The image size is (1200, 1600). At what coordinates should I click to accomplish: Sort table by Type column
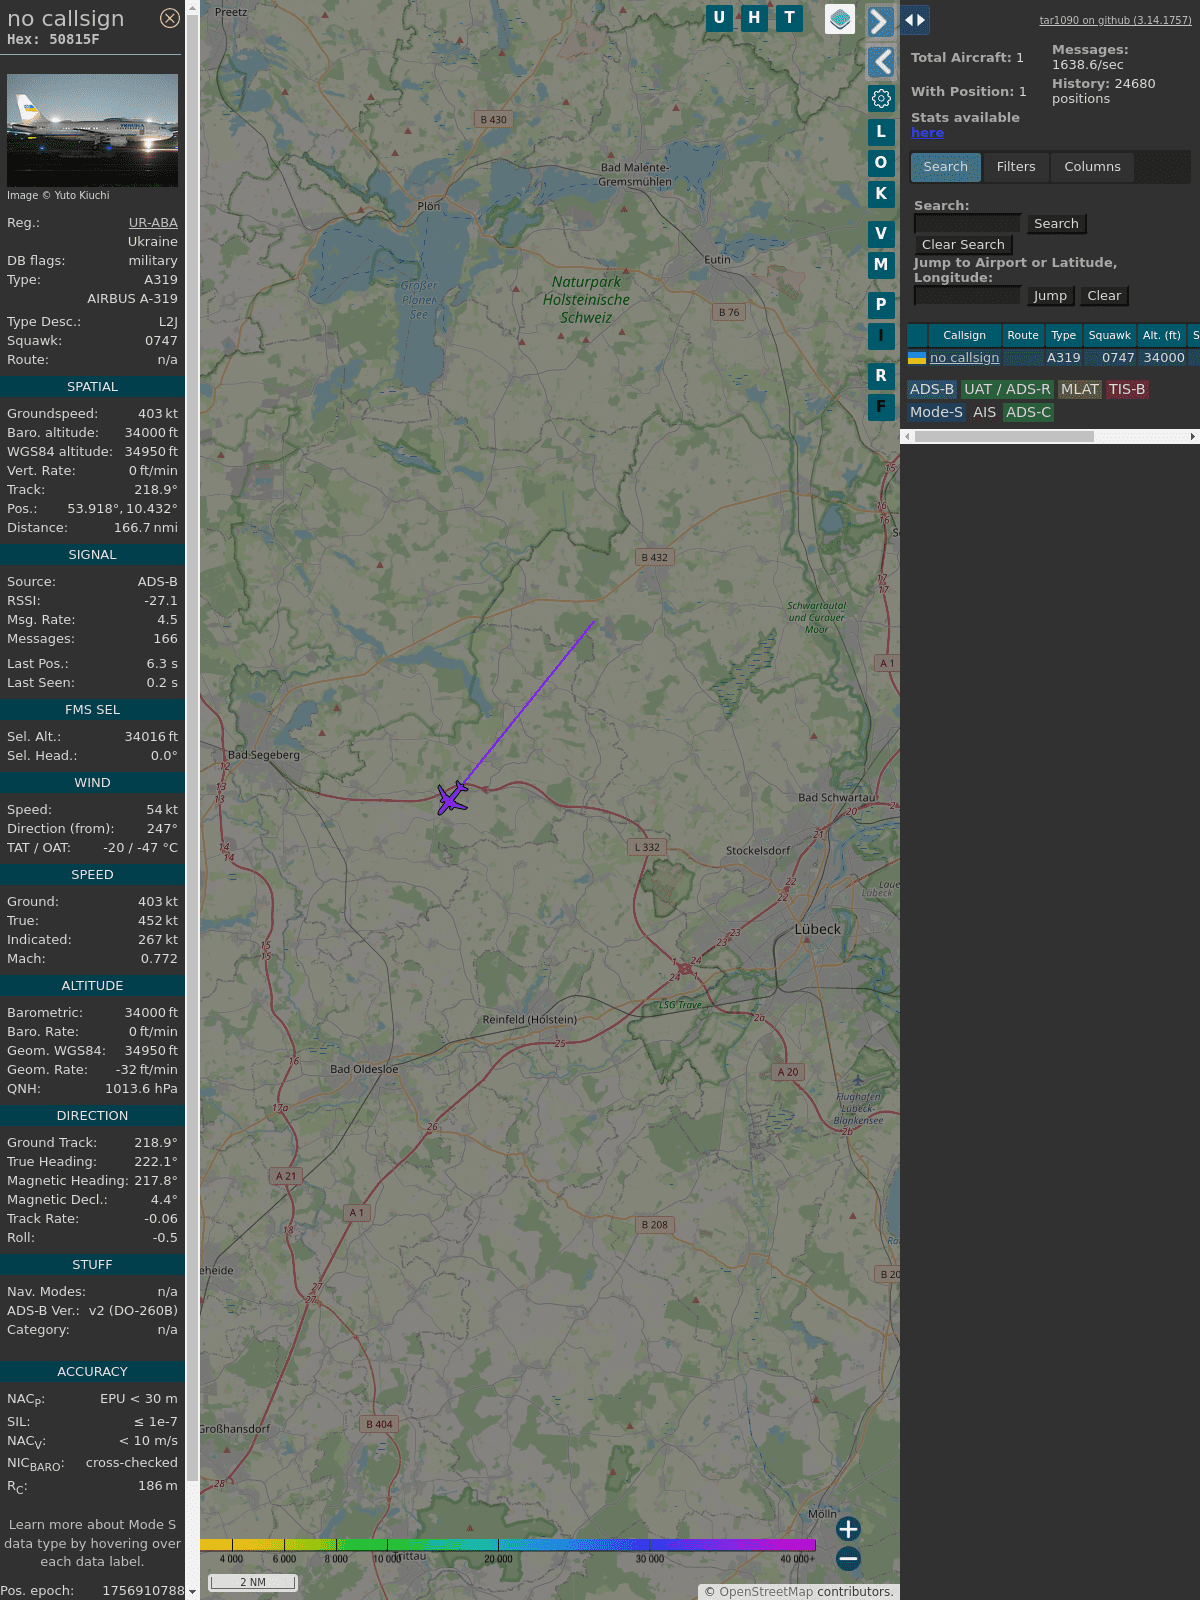pyautogui.click(x=1064, y=336)
